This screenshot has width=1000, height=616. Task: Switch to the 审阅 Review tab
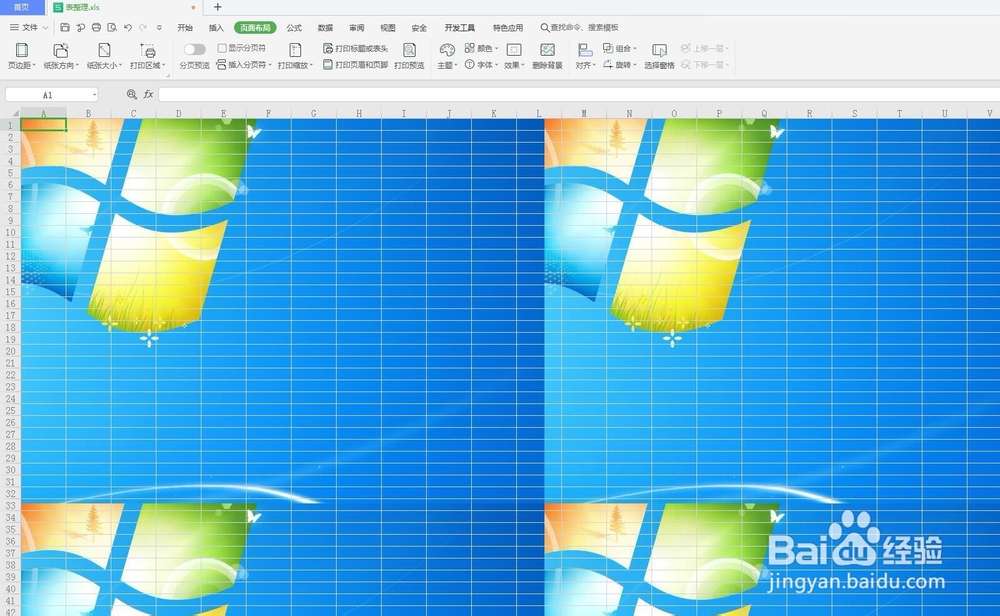(x=357, y=27)
